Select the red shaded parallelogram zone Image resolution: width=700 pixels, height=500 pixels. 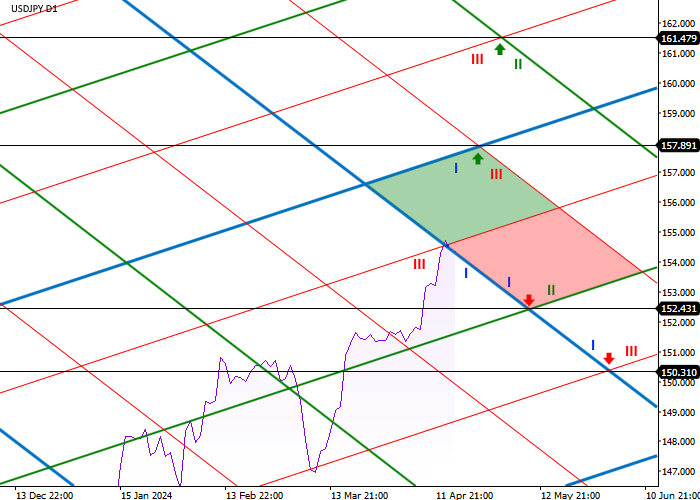[x=545, y=257]
